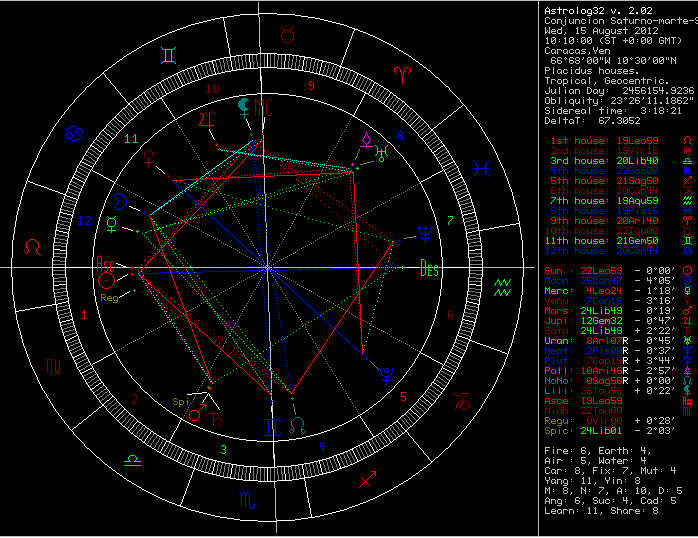Select the Venus glyph in the chart
698x538 pixels.
click(x=149, y=158)
